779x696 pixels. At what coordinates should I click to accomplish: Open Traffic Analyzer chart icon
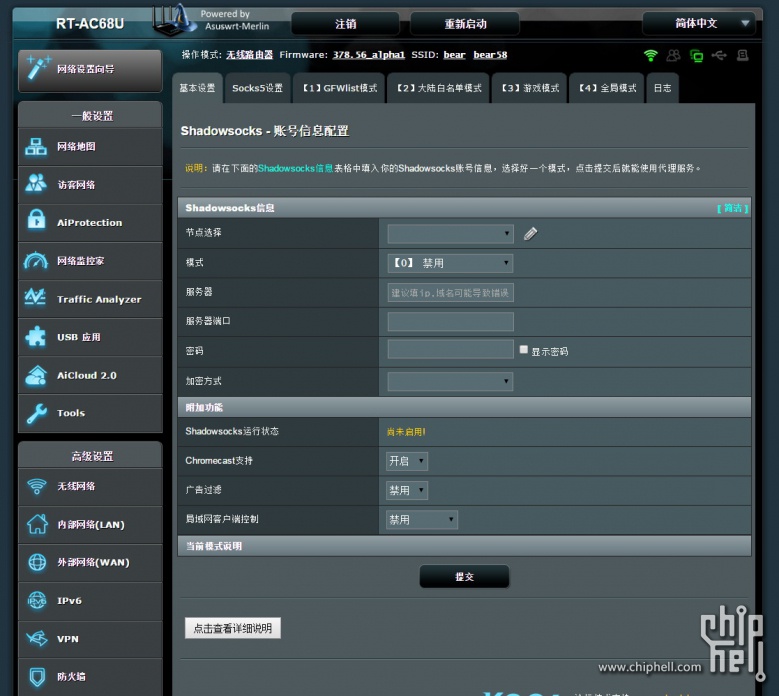tap(36, 297)
